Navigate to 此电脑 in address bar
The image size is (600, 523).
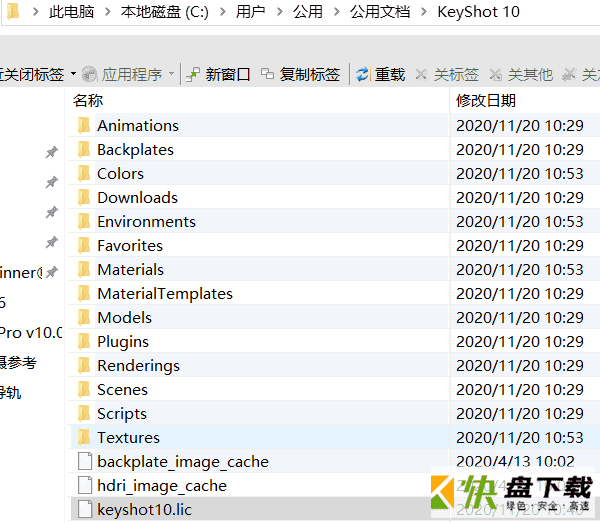(72, 12)
